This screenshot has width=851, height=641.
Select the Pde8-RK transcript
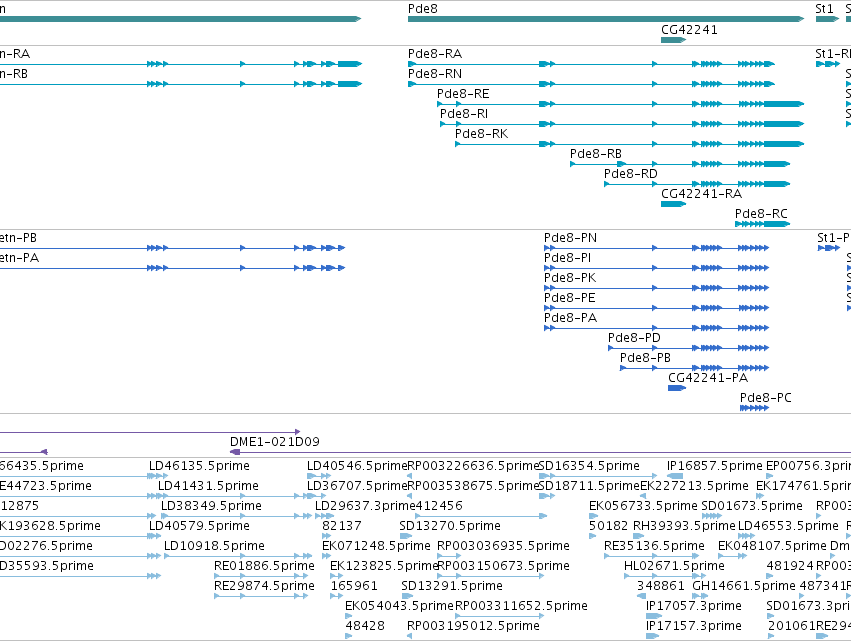[481, 134]
